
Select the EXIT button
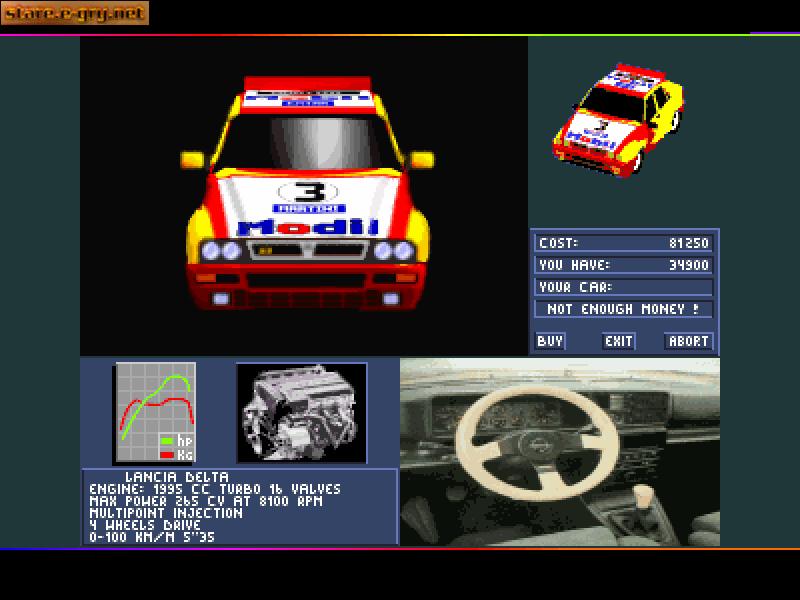click(x=618, y=341)
